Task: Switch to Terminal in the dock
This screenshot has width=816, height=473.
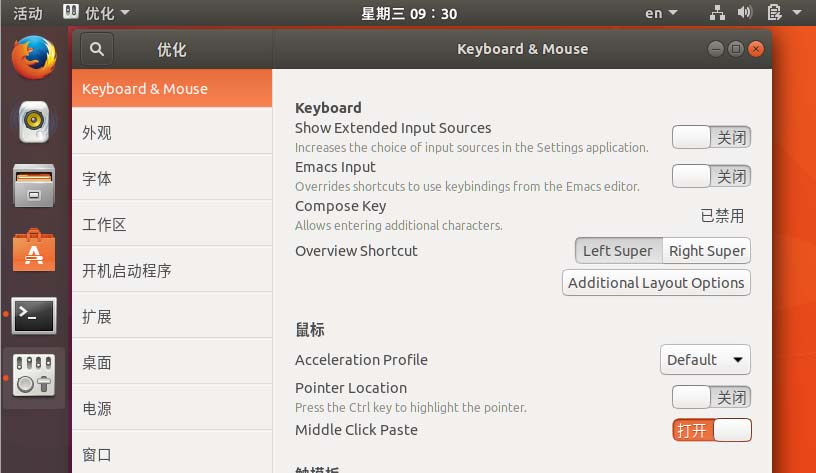Action: [x=34, y=315]
